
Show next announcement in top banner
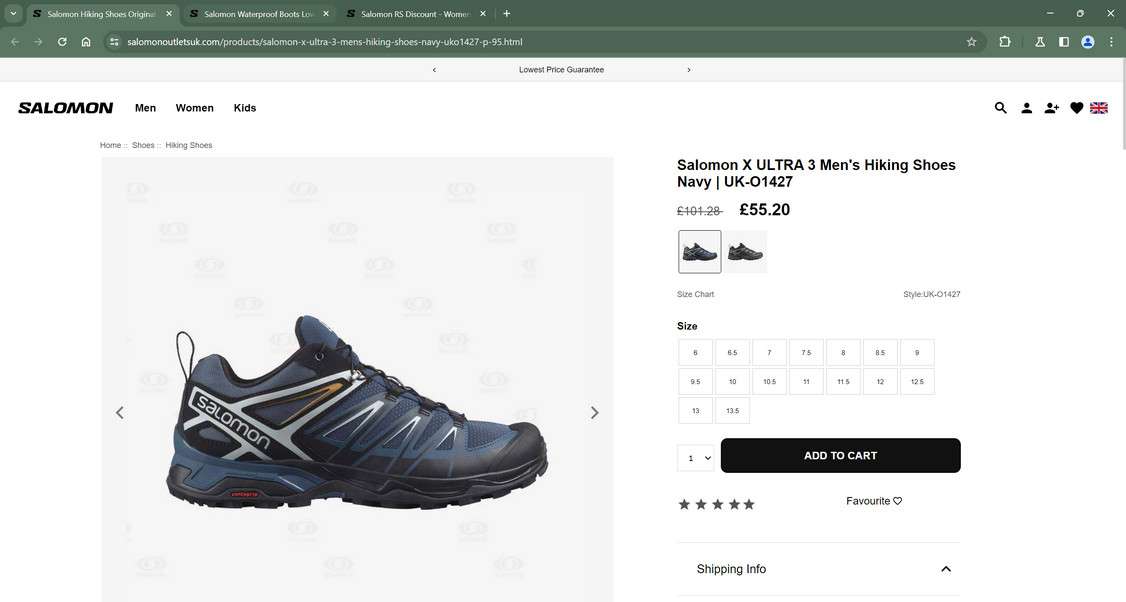pos(689,70)
